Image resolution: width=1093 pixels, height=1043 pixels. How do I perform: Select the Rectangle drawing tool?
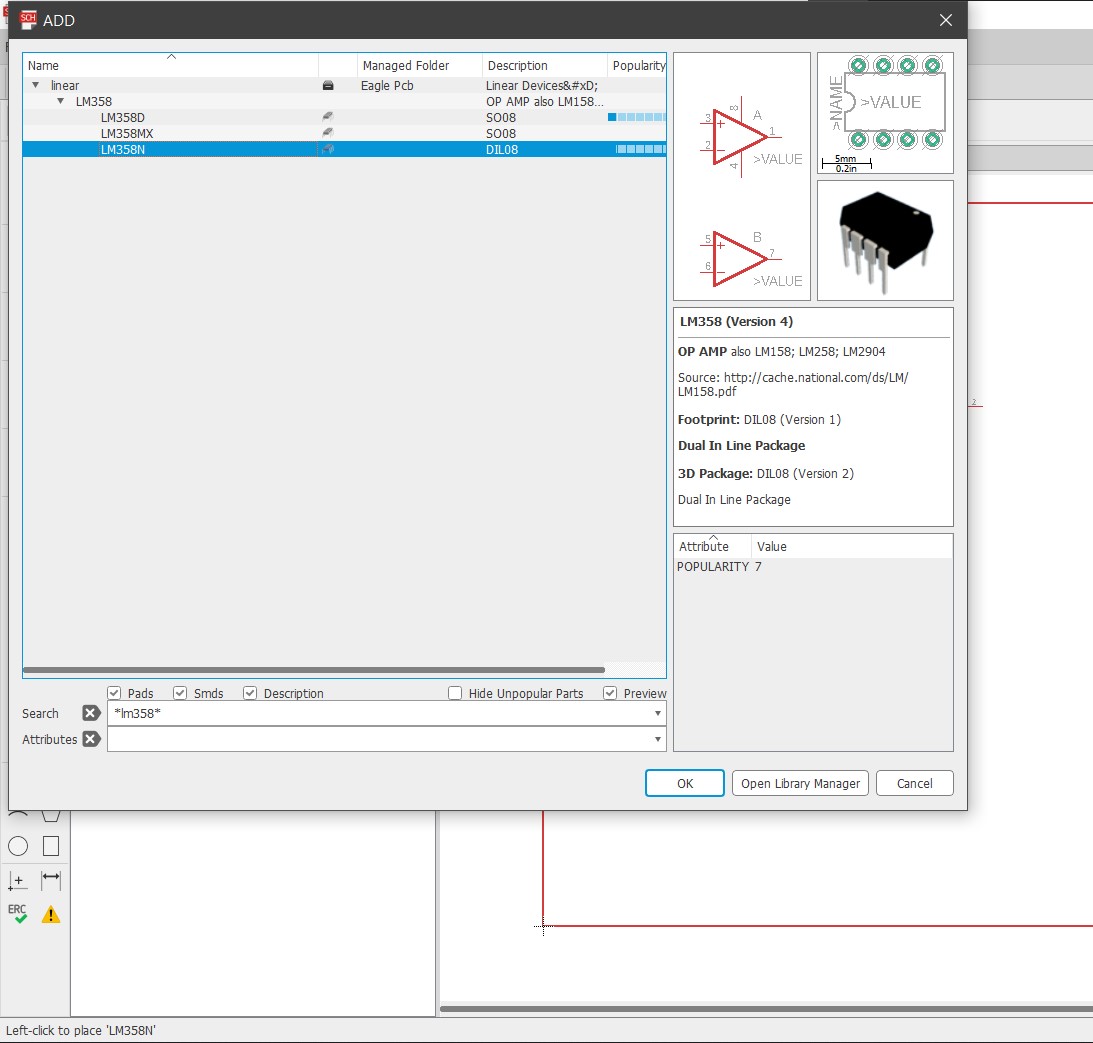[51, 846]
